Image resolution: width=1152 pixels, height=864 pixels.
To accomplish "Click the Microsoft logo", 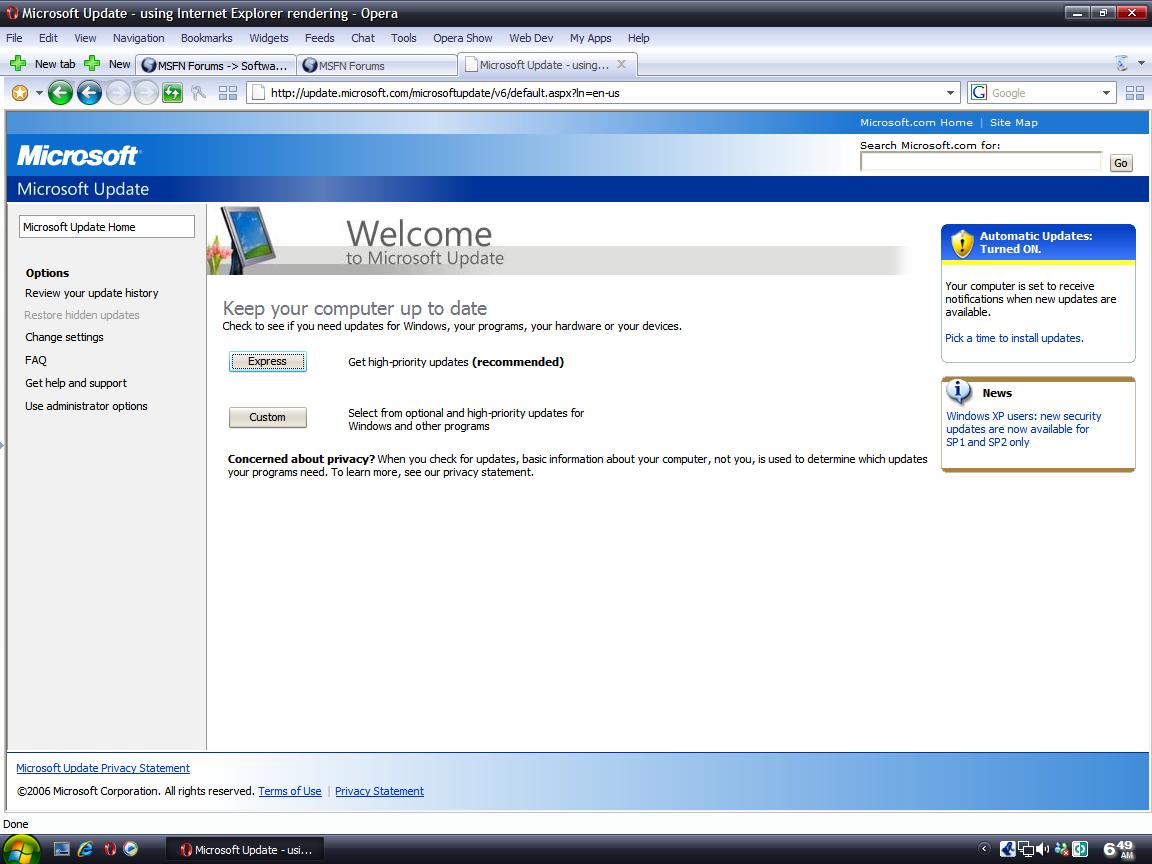I will pos(77,155).
